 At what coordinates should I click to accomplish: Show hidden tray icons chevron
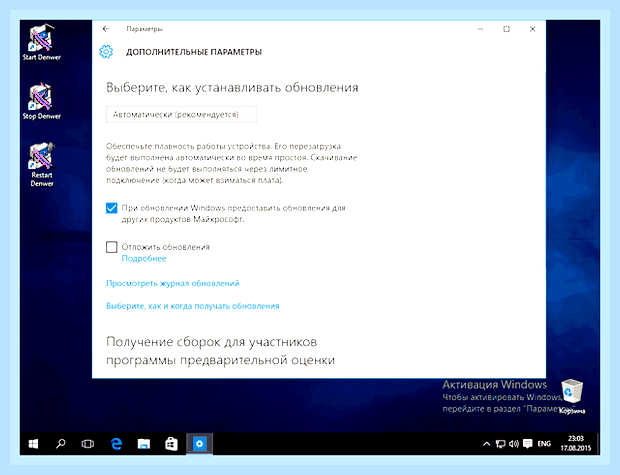(486, 444)
